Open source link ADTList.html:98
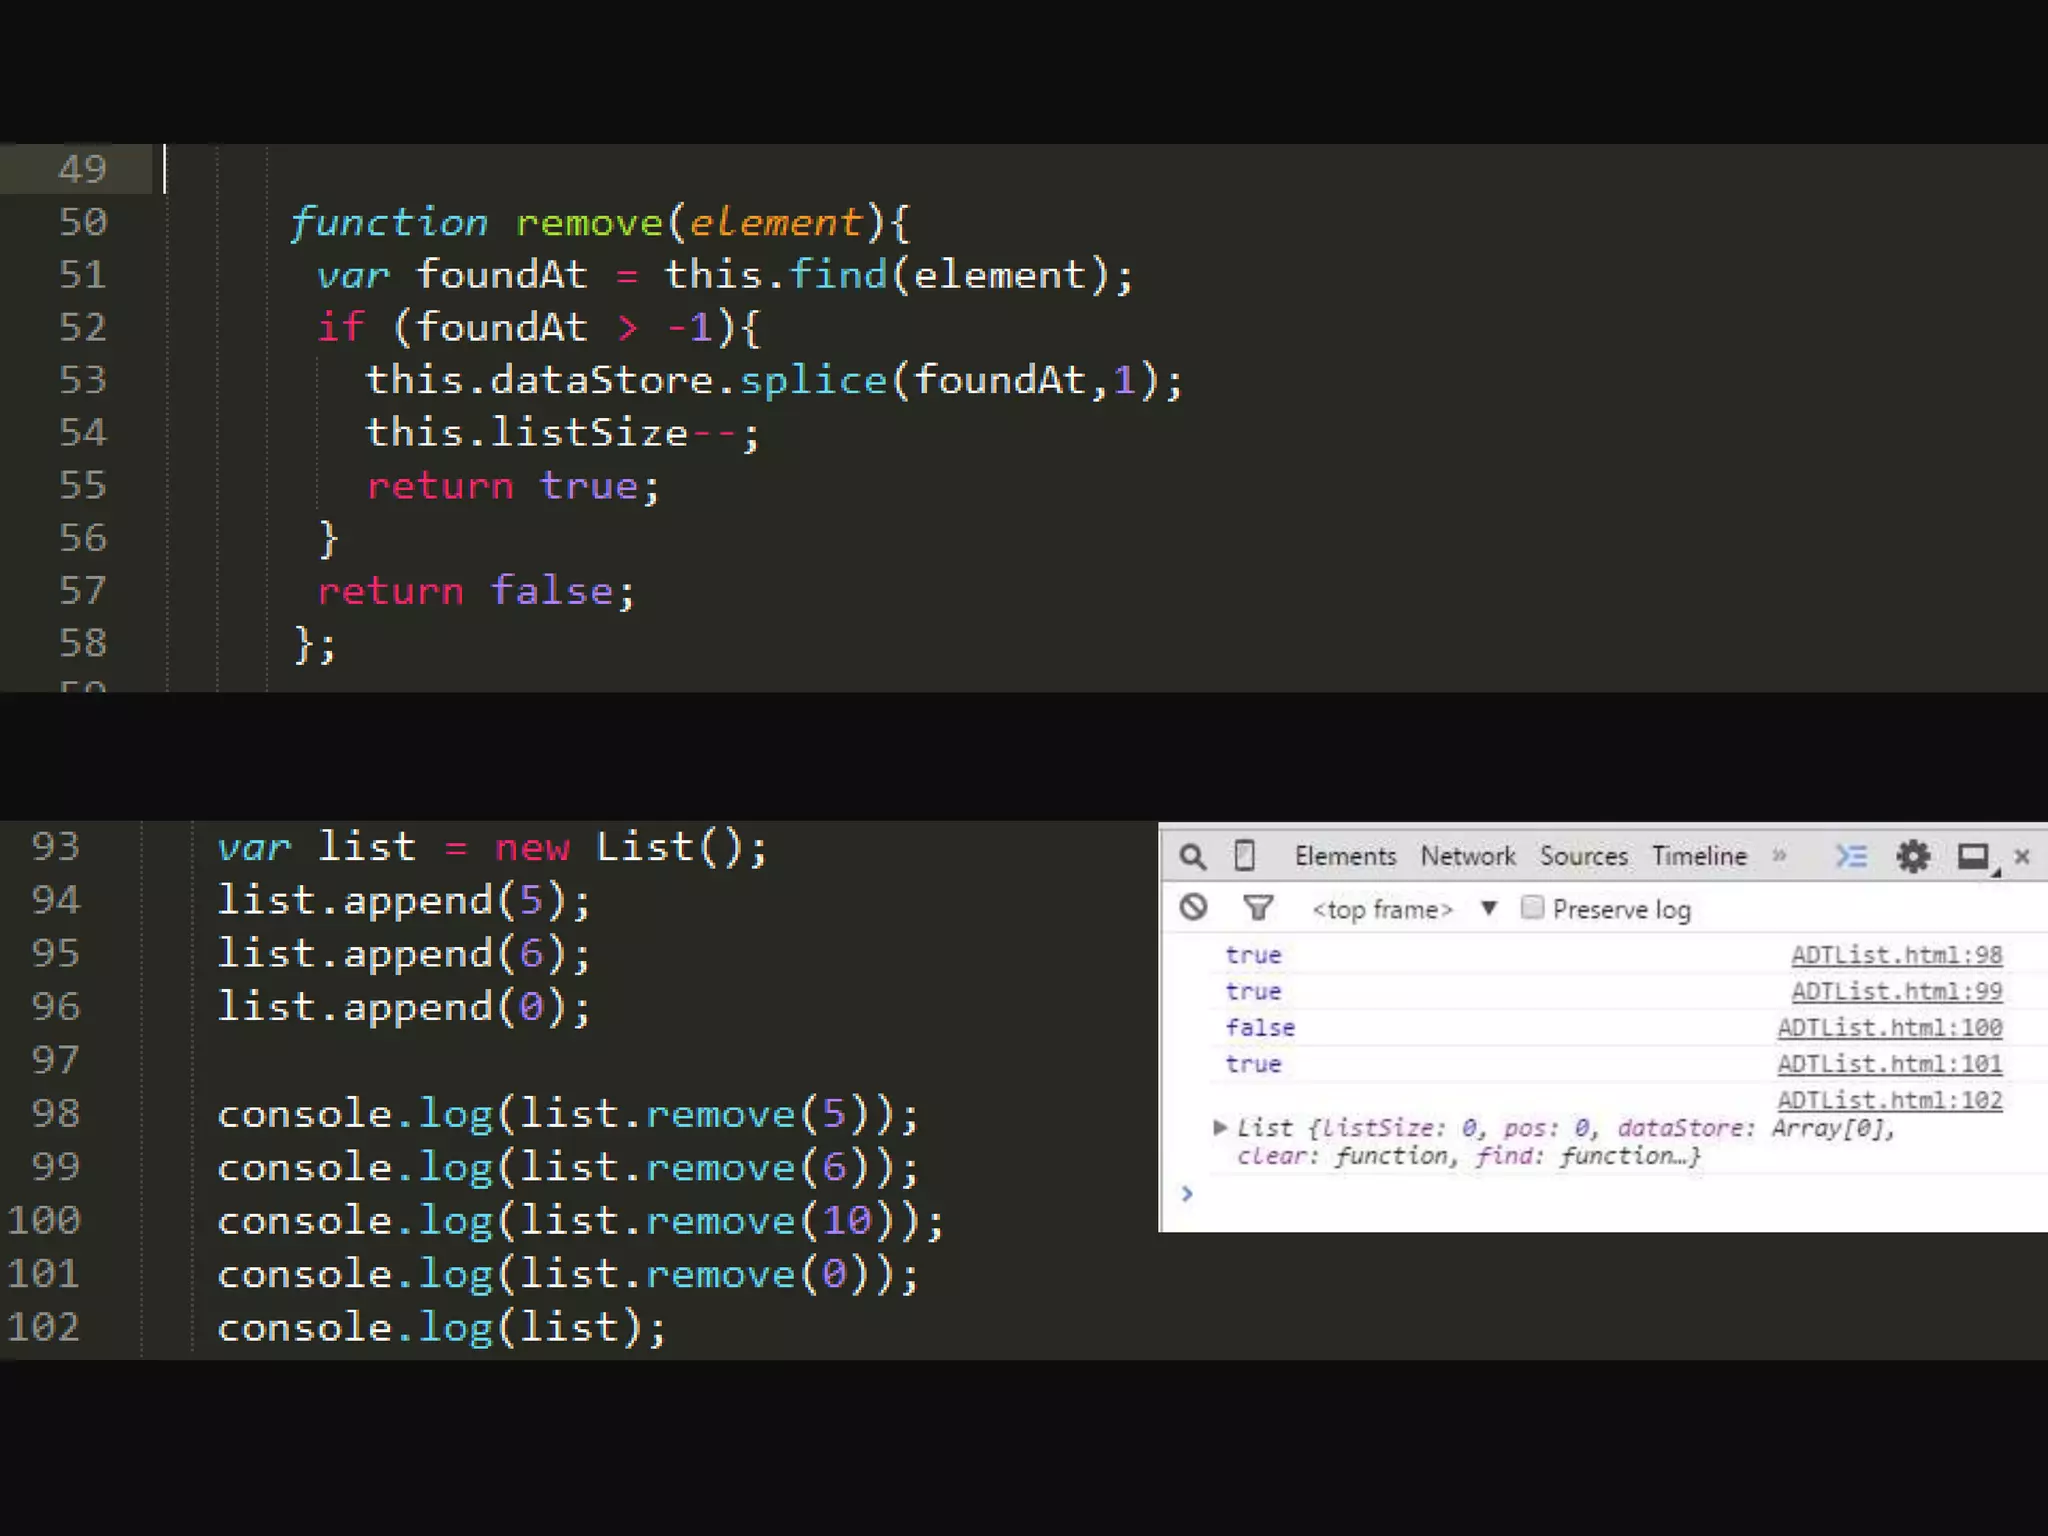 click(x=1896, y=955)
